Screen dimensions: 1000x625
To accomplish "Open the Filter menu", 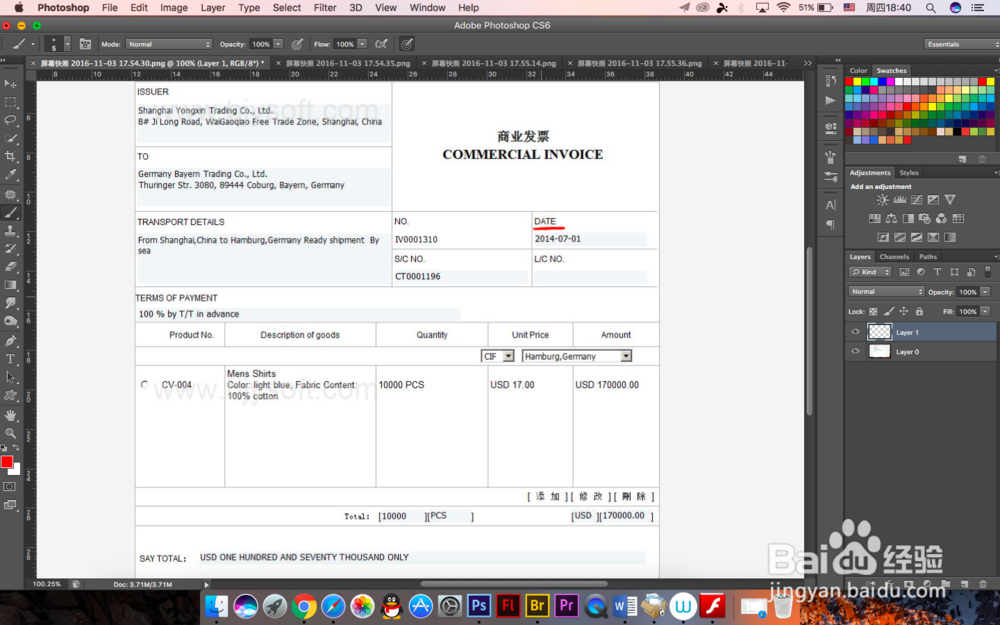I will [325, 8].
